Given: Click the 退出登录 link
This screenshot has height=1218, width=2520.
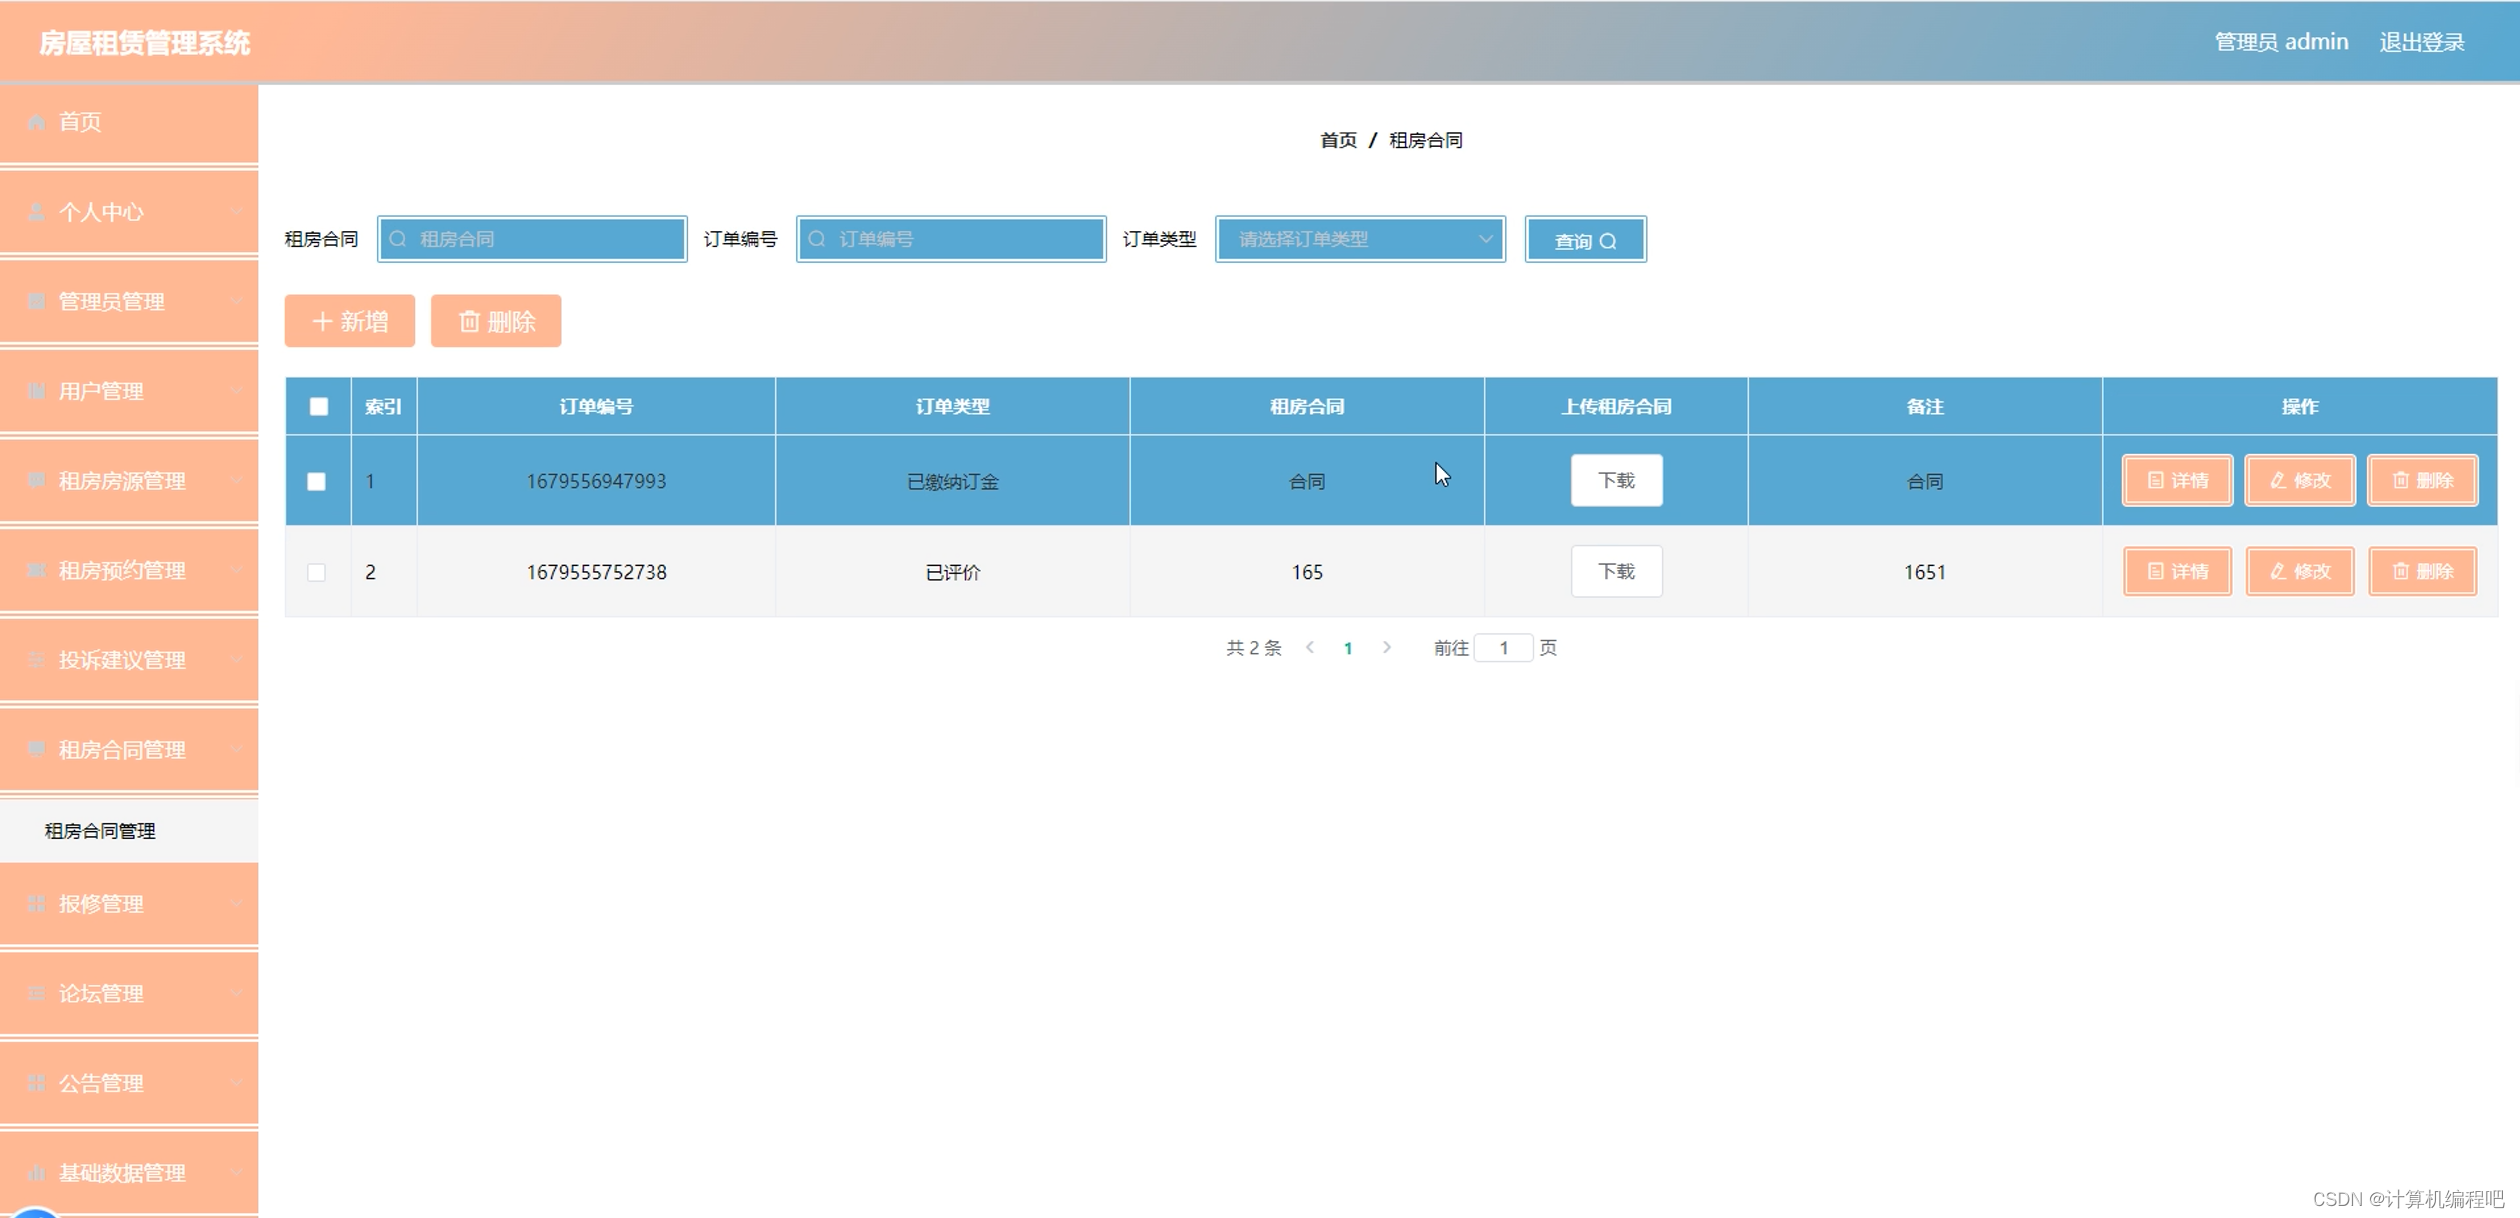Looking at the screenshot, I should click(x=2421, y=42).
